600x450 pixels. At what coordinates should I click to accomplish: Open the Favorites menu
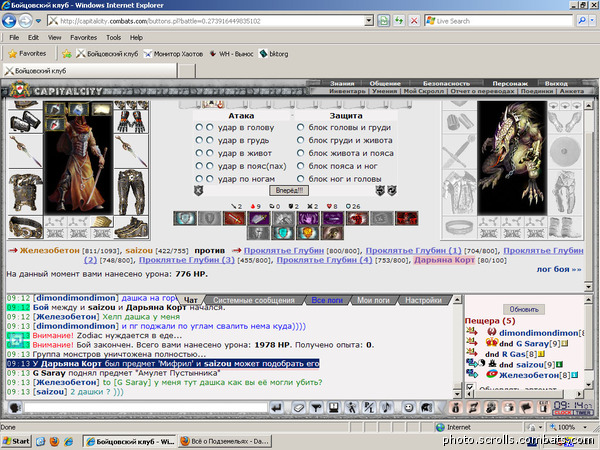pyautogui.click(x=83, y=38)
